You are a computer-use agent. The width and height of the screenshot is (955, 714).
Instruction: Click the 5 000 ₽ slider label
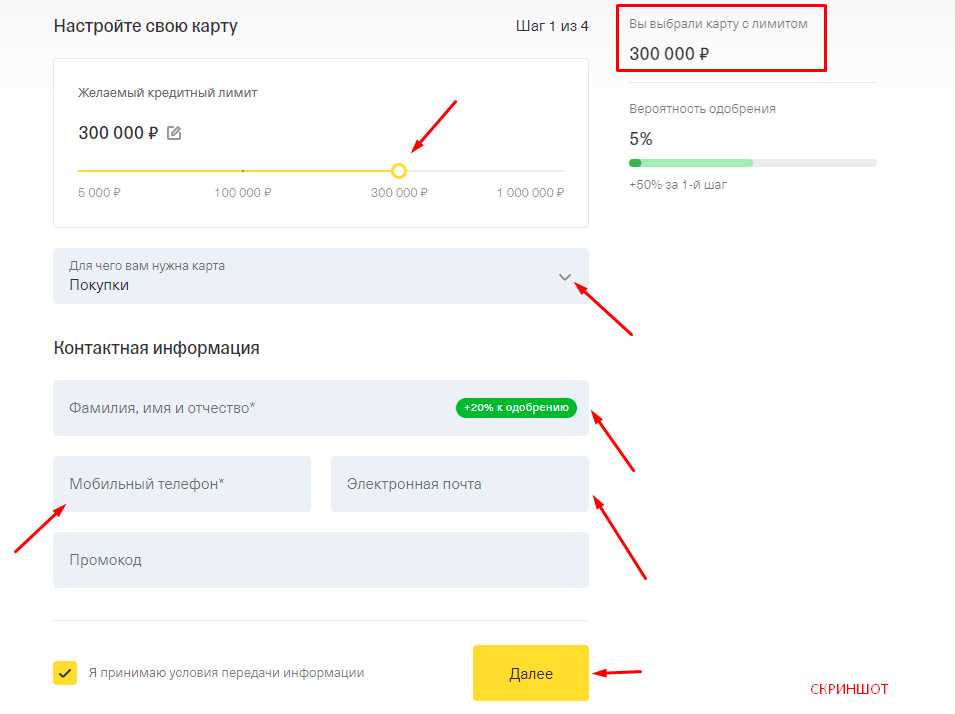(x=99, y=193)
